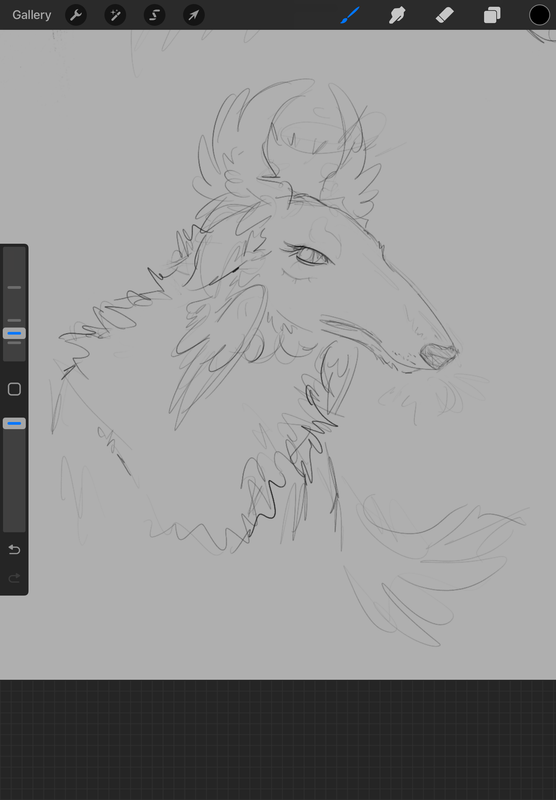
Task: Select the Eraser tool
Action: 444,15
